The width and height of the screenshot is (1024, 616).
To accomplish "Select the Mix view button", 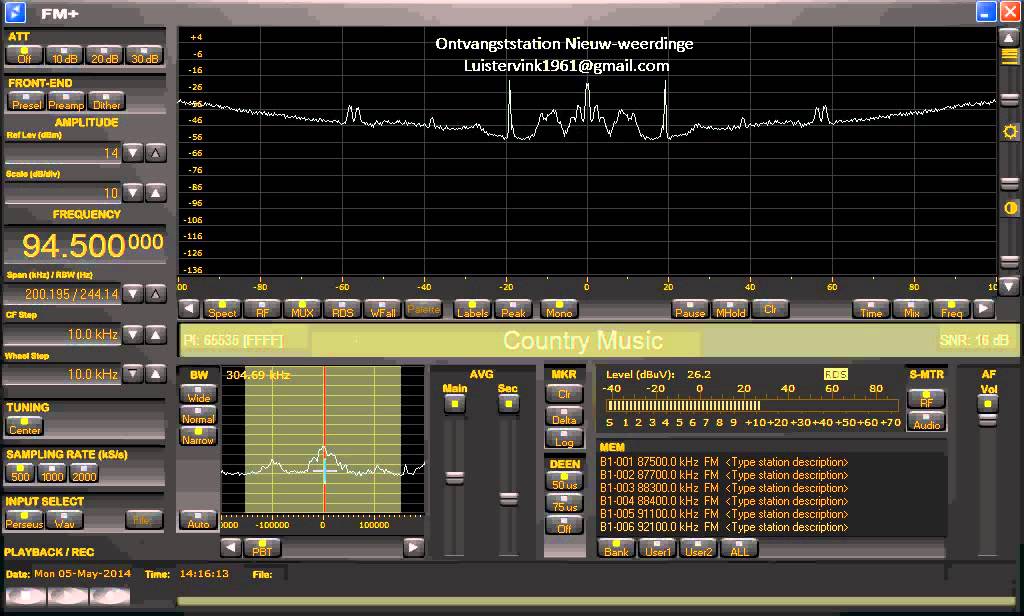I will (911, 309).
